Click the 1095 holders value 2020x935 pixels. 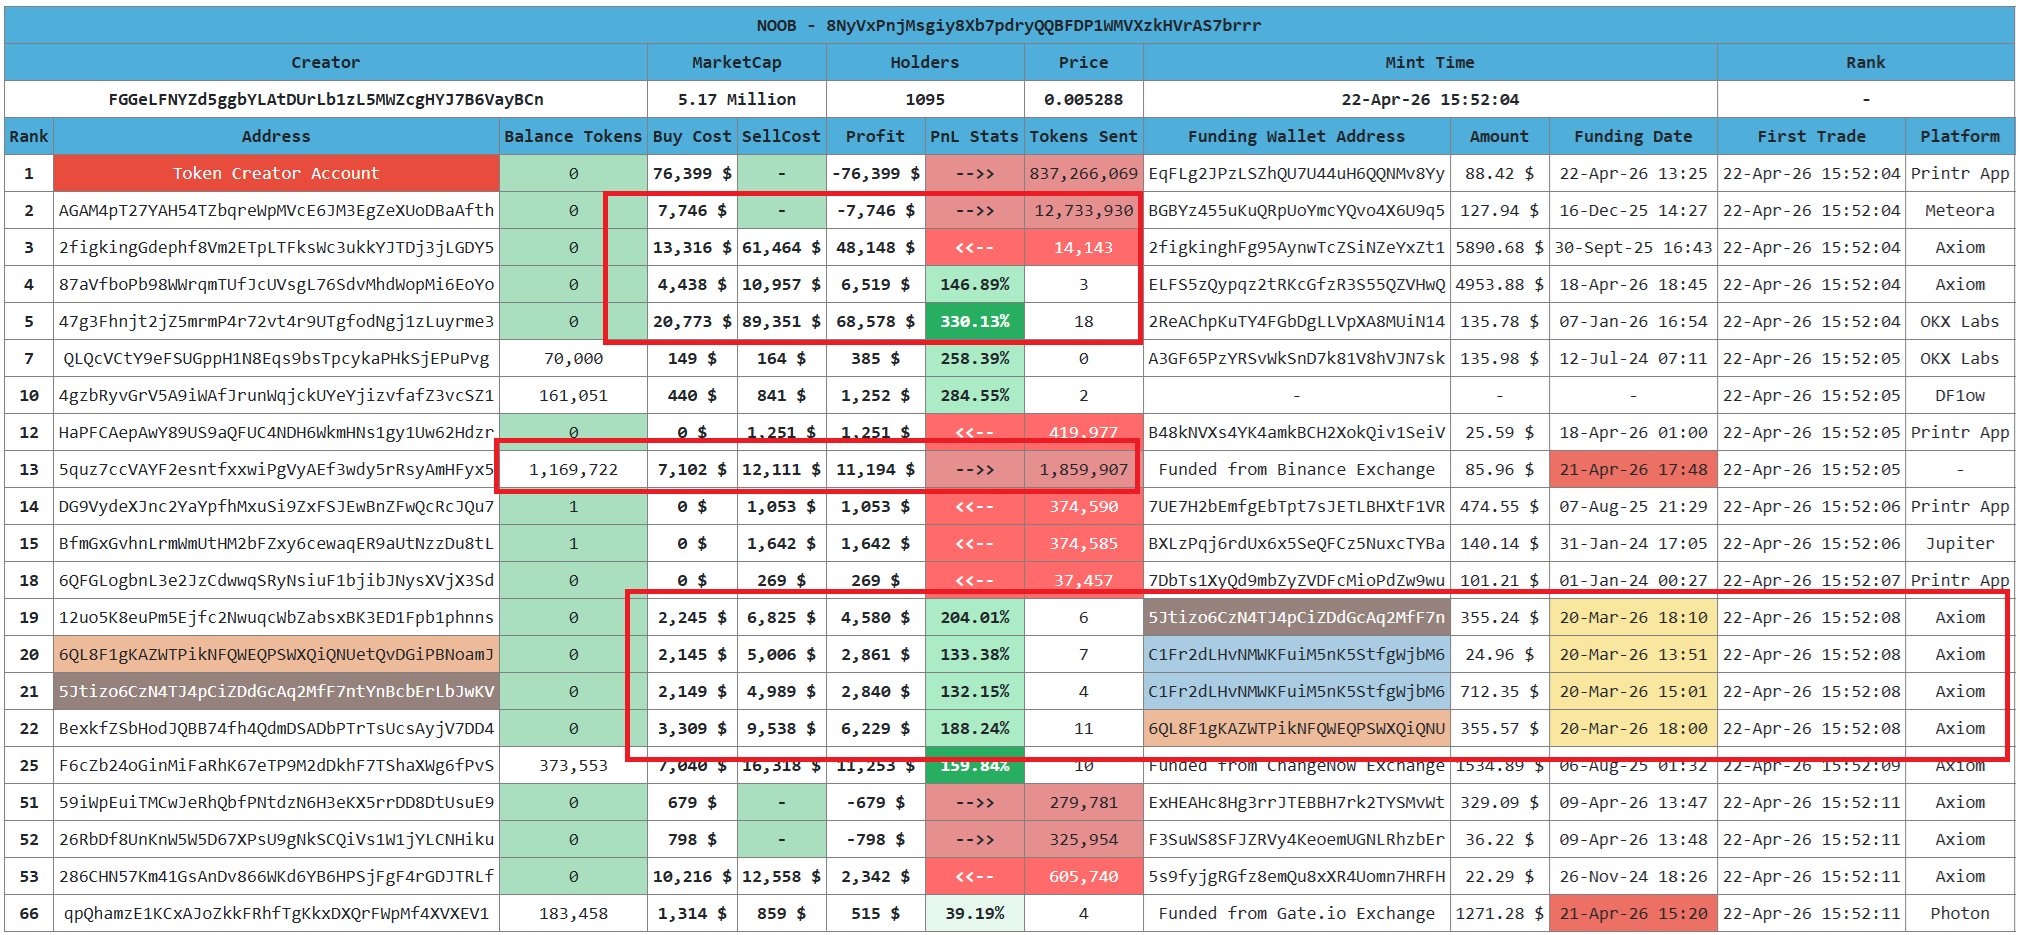[924, 99]
